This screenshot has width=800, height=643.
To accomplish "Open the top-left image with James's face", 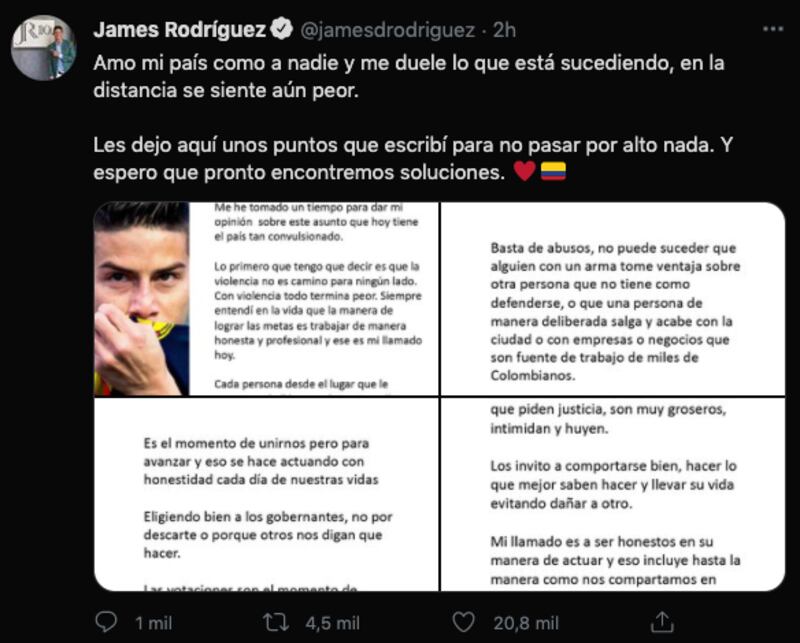I will (x=266, y=299).
